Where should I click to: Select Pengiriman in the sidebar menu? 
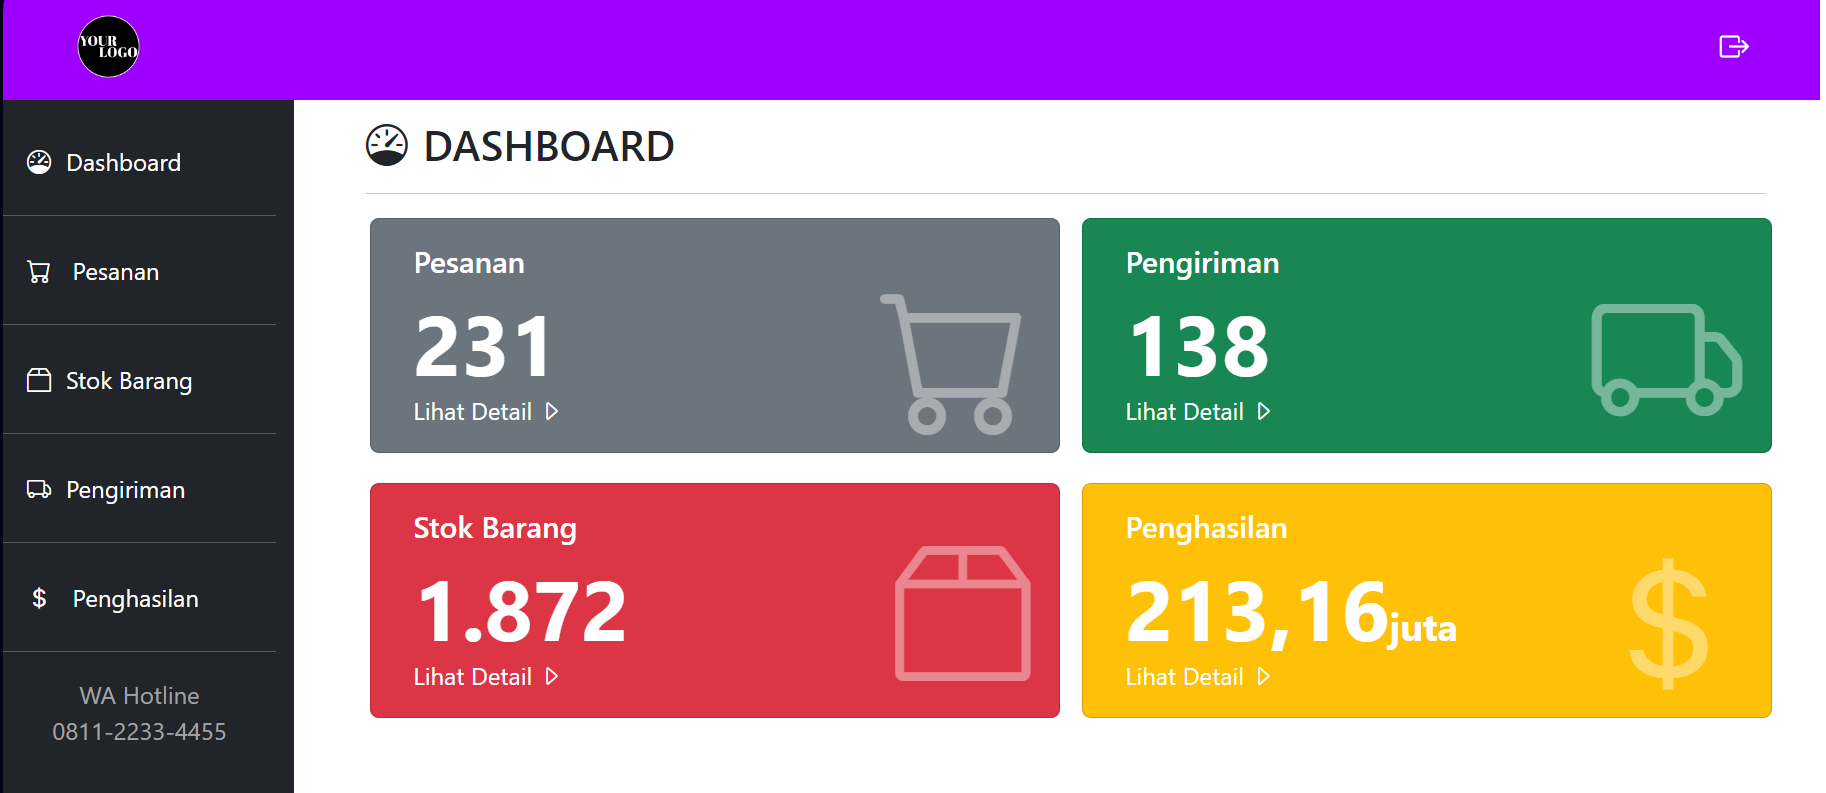coord(140,489)
